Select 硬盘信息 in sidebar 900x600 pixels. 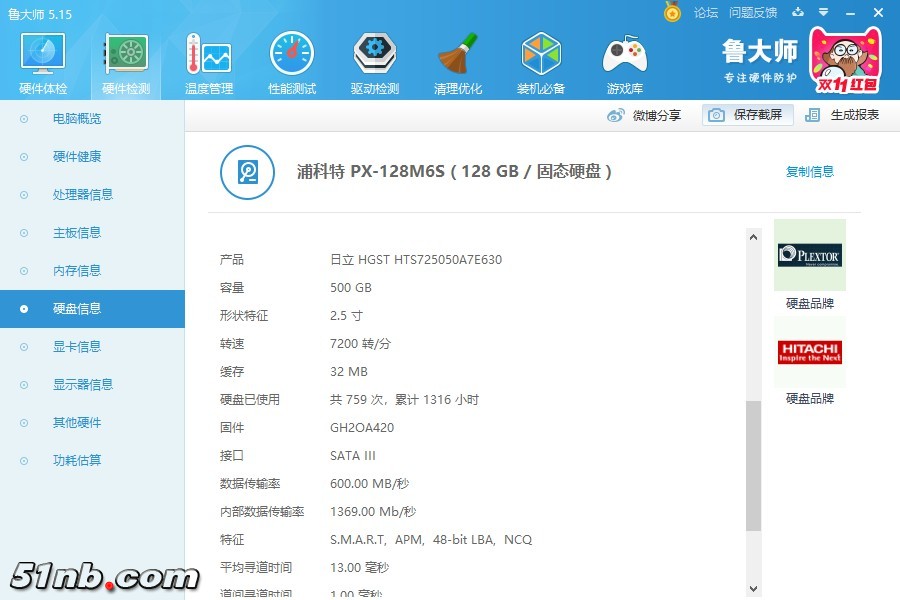92,309
